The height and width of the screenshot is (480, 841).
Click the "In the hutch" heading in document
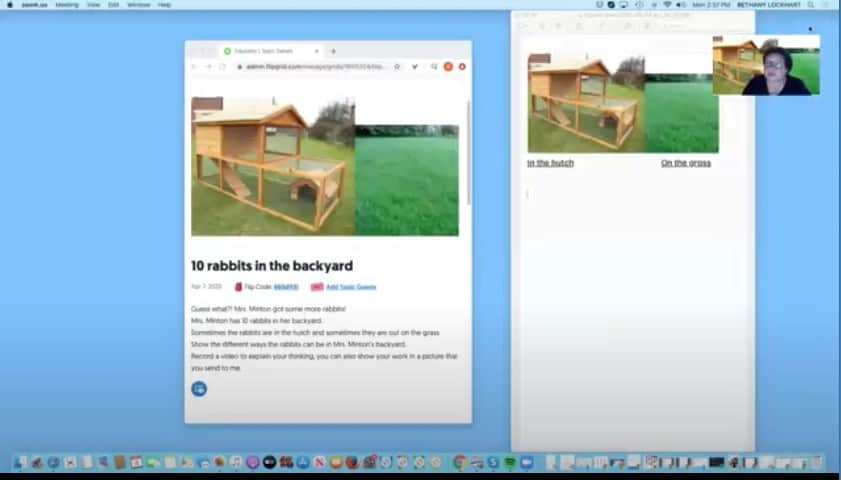pos(550,163)
